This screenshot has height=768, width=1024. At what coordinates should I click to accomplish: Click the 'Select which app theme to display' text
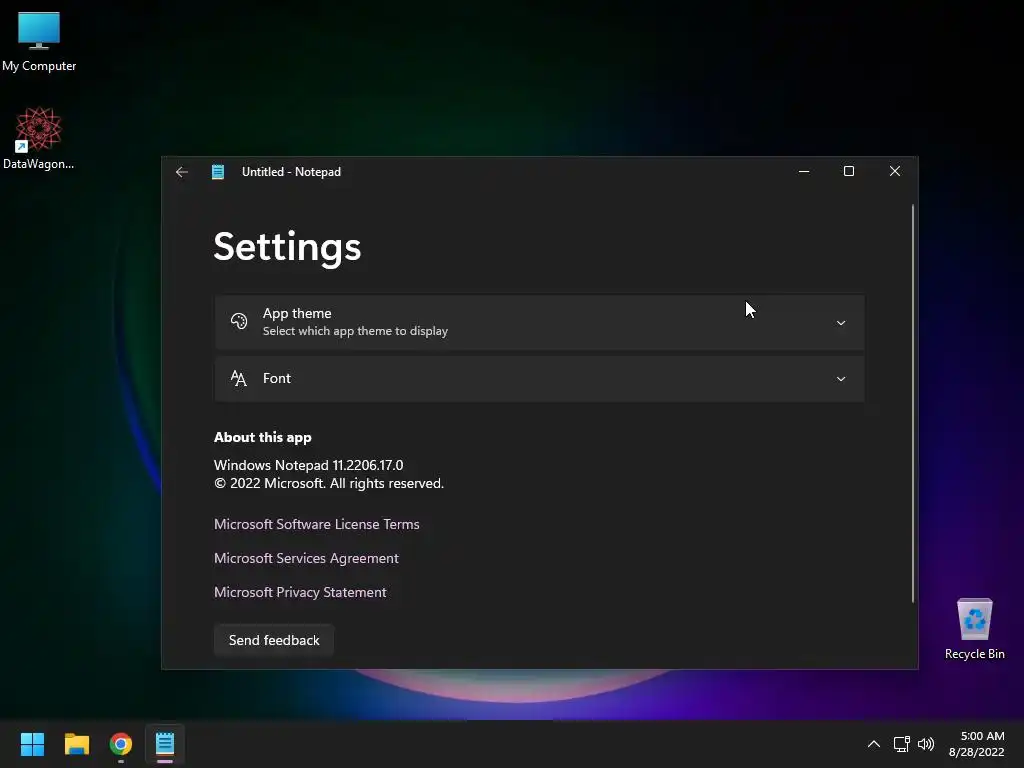click(x=355, y=331)
